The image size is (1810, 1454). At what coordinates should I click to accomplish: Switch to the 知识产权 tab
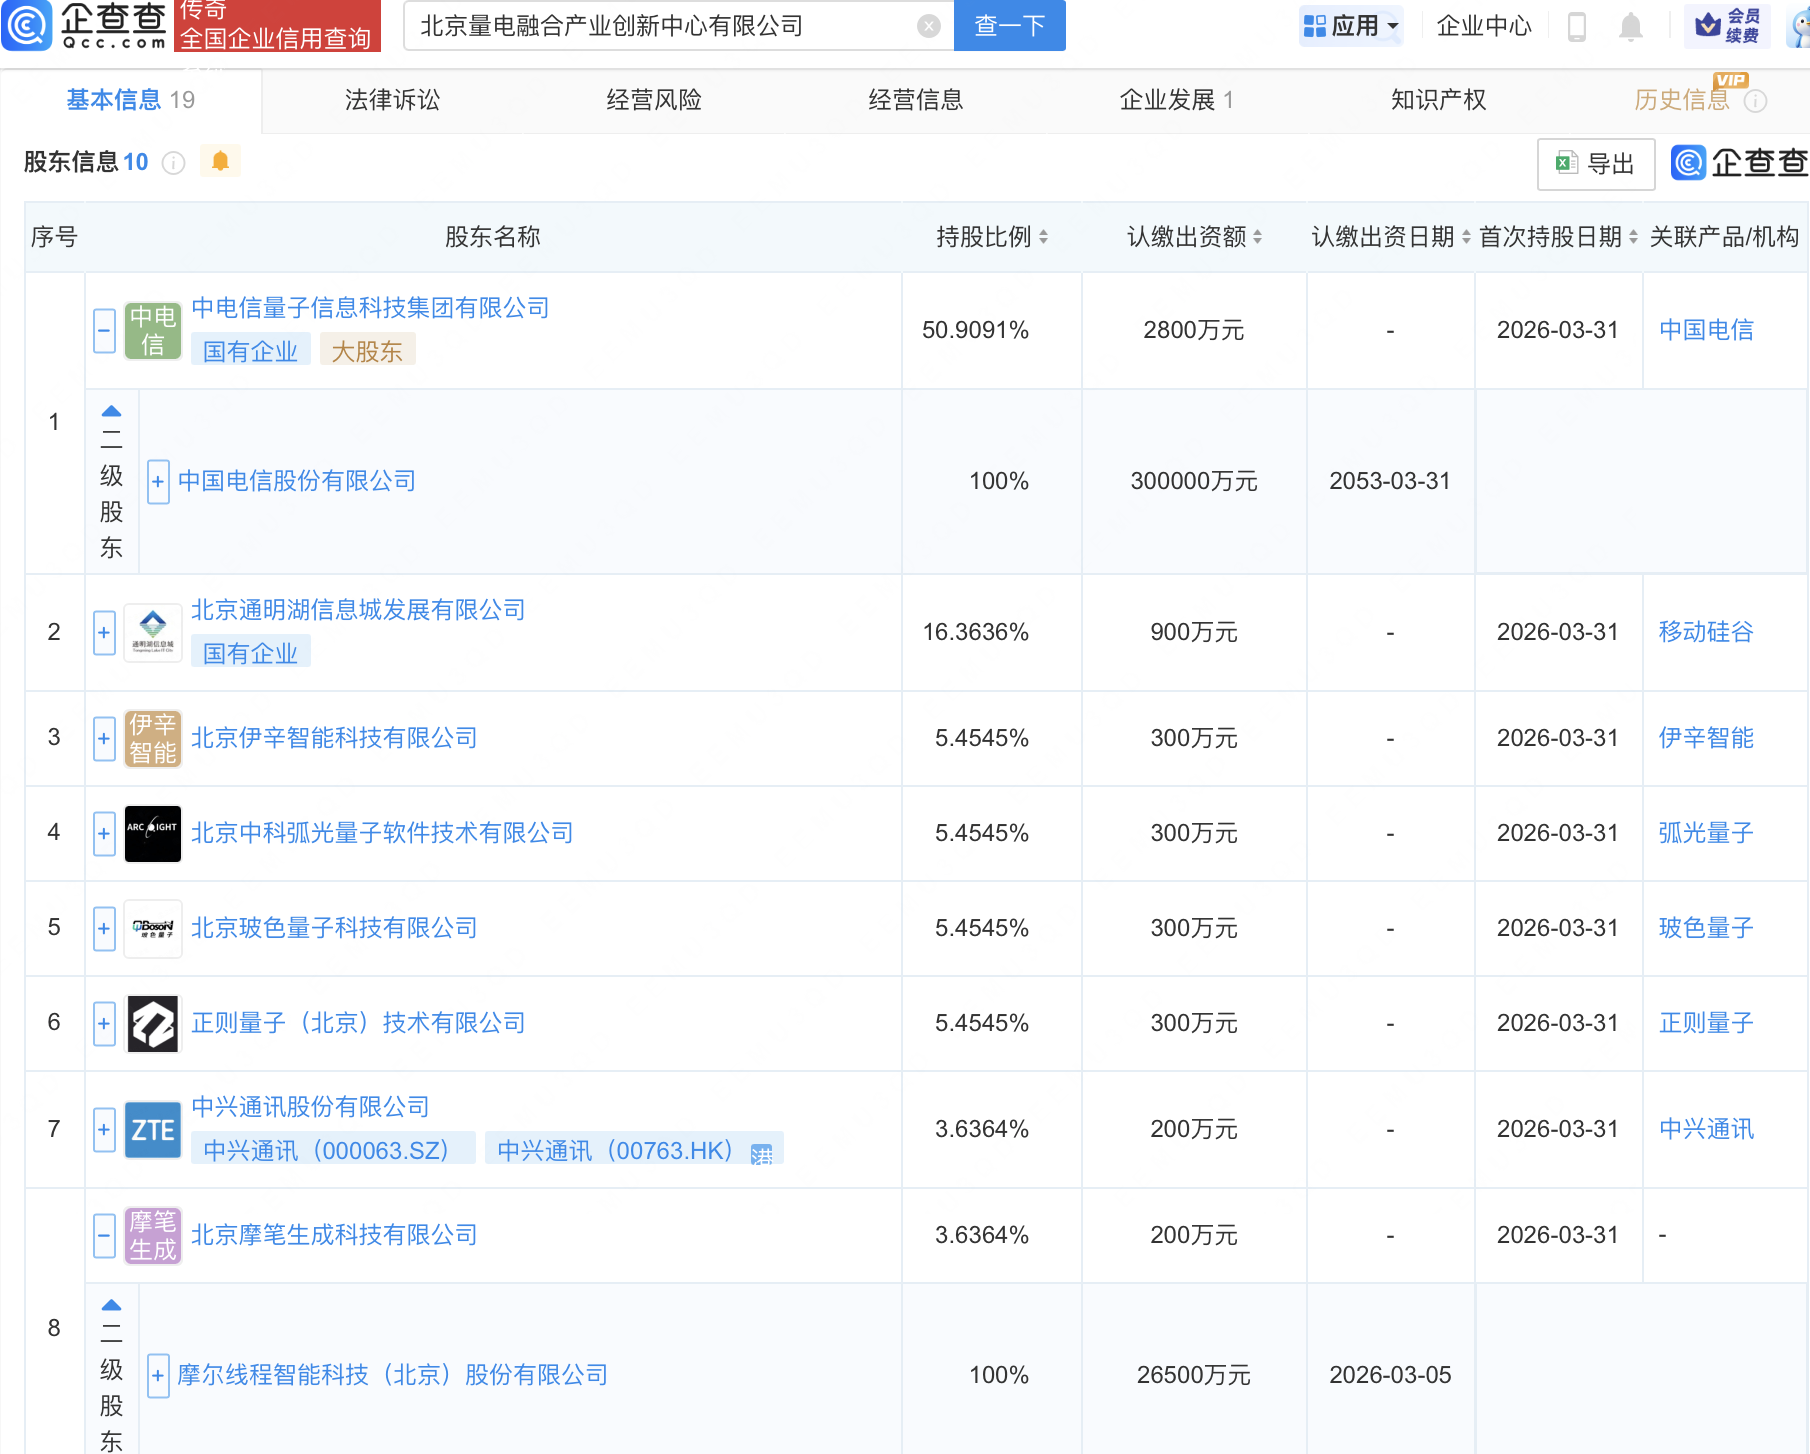click(1438, 100)
